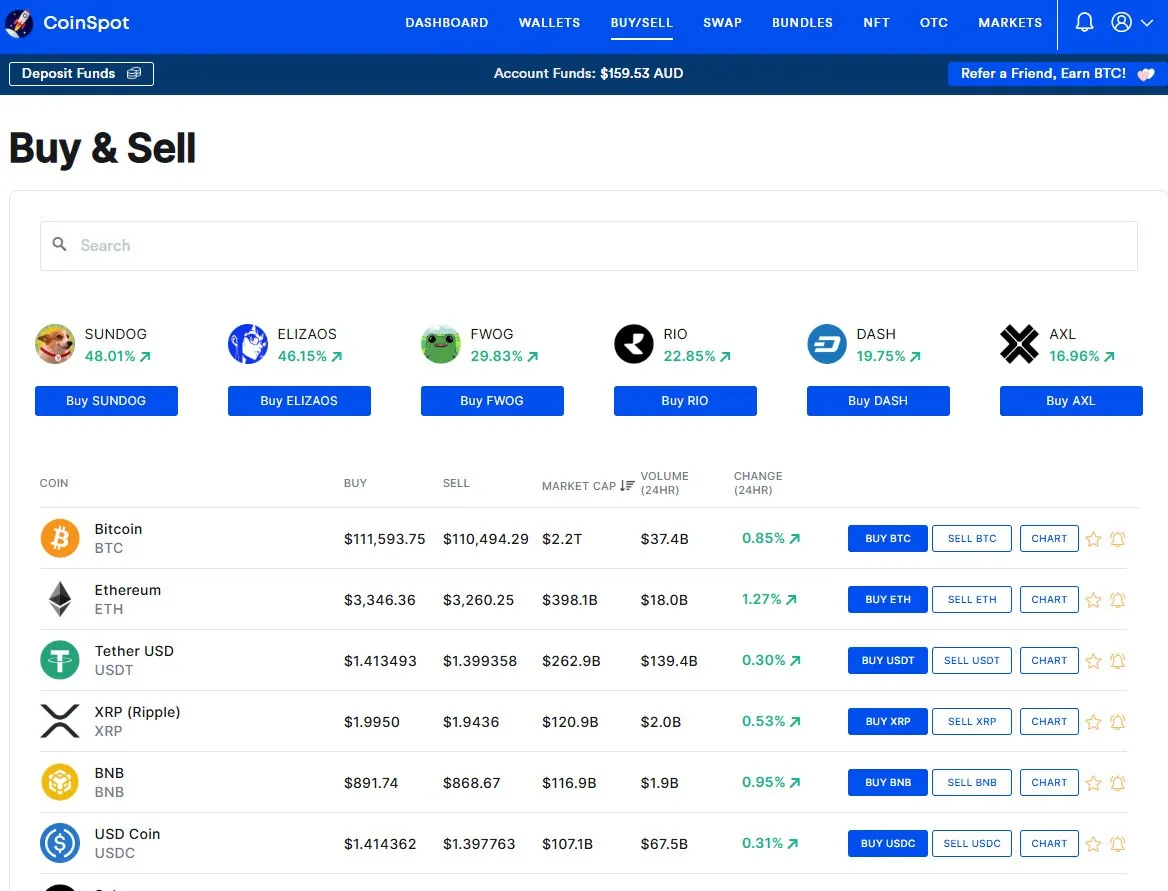Set a price alert bell for USDT
The image size is (1168, 891).
(x=1117, y=661)
